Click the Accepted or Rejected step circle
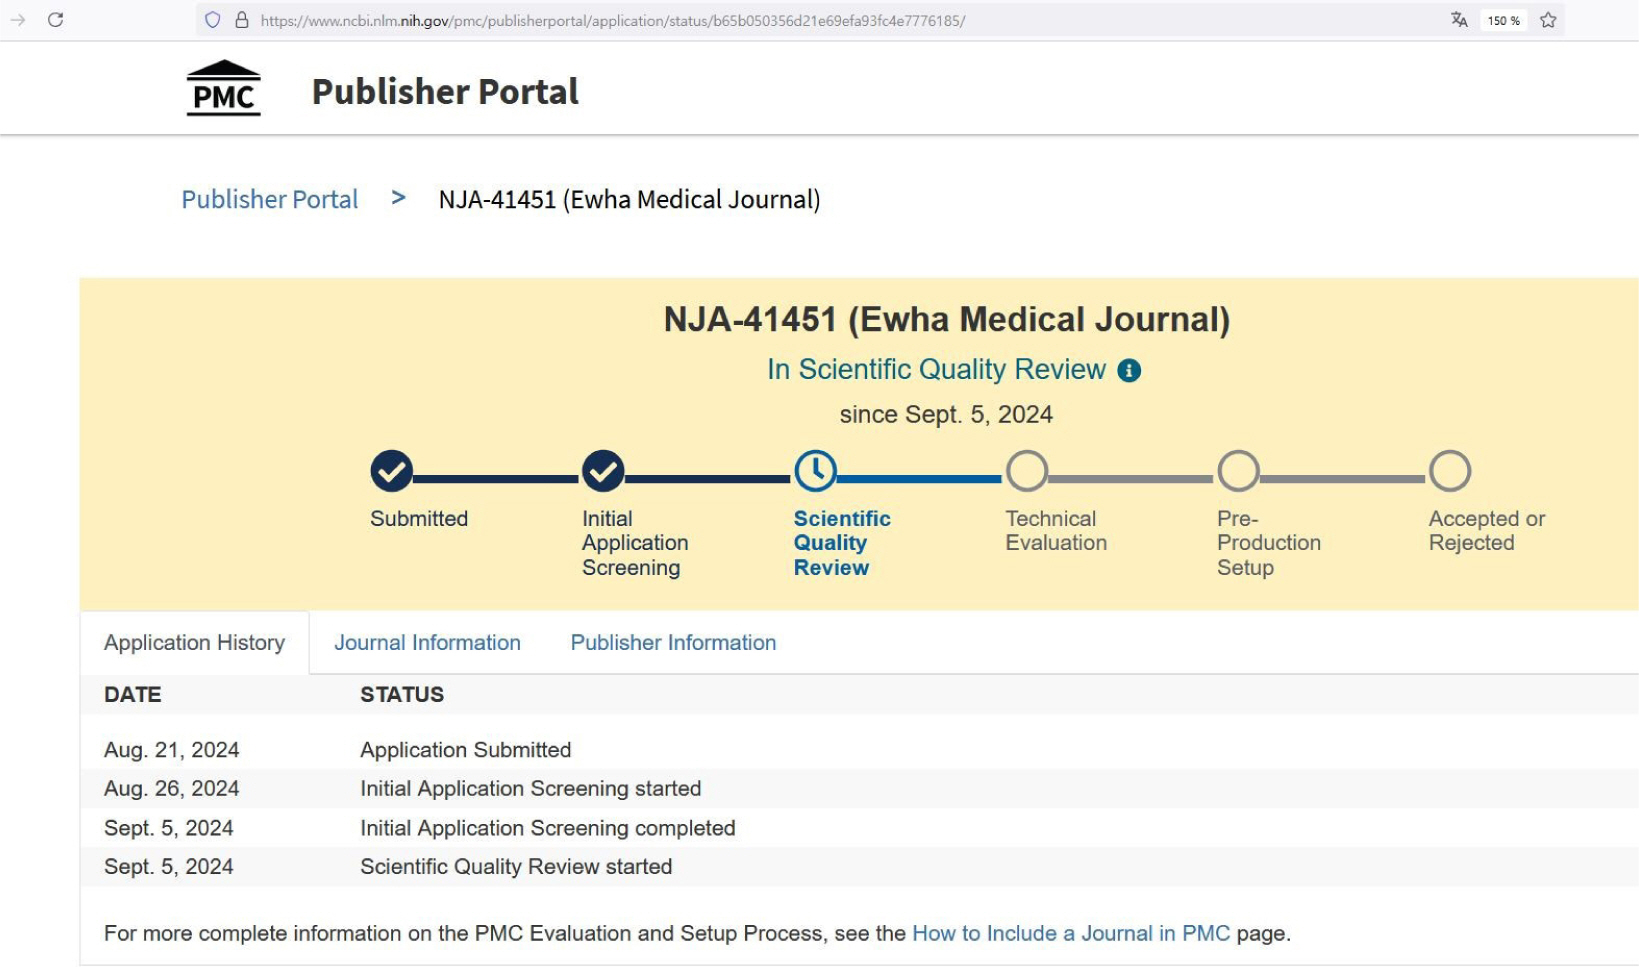Image resolution: width=1639 pixels, height=967 pixels. [1450, 471]
